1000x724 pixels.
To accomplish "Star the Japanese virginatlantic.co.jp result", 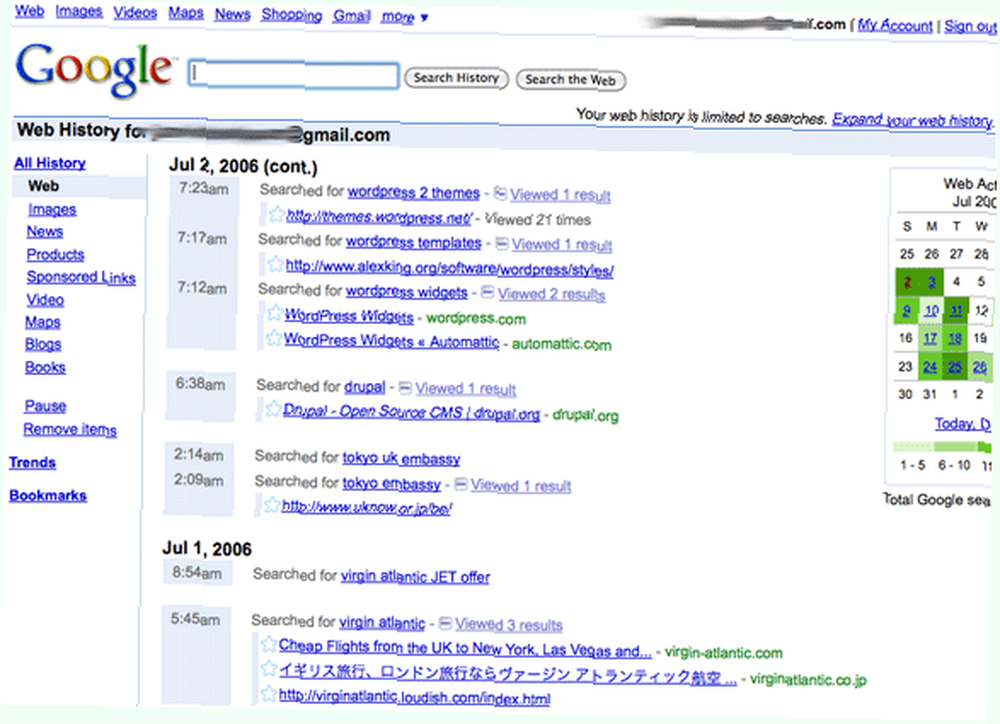I will coord(269,669).
